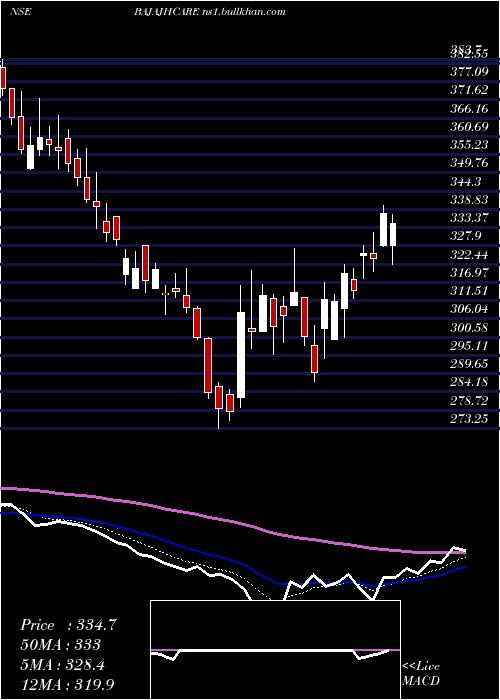Click the Live MACD label
Viewport: 500px width, 700px height.
421,674
